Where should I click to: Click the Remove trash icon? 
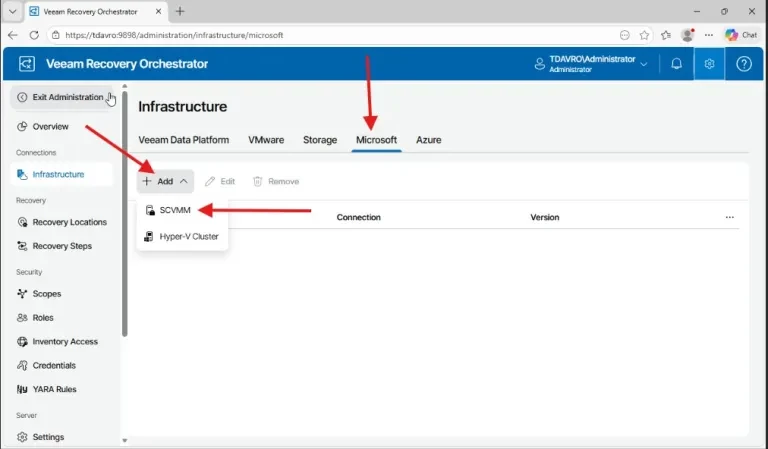coord(258,181)
